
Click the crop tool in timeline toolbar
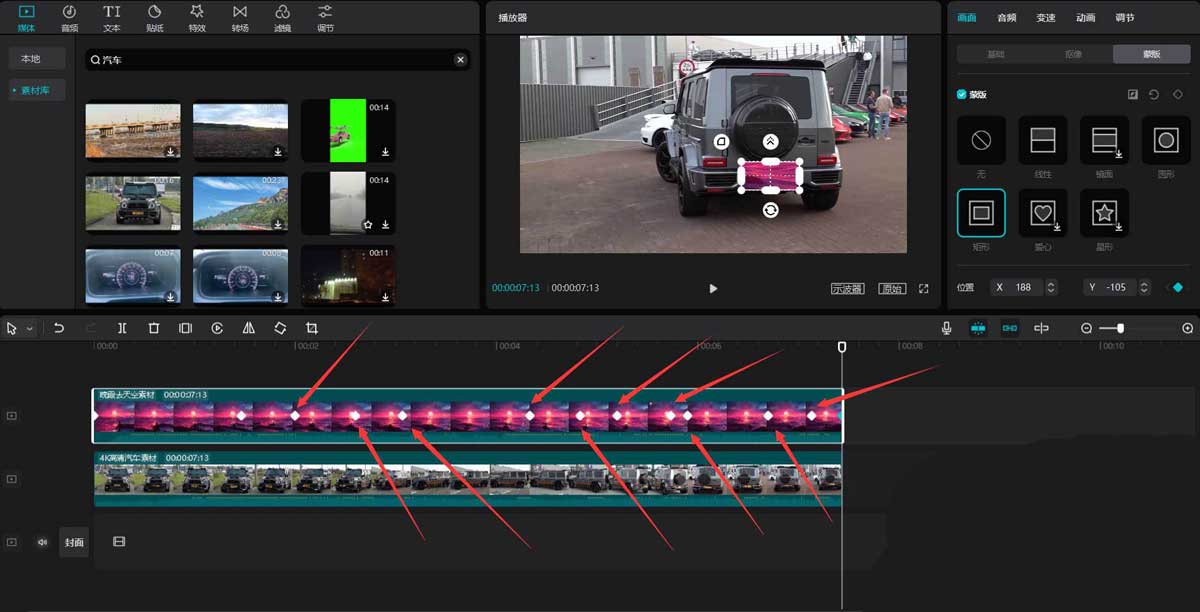(312, 328)
